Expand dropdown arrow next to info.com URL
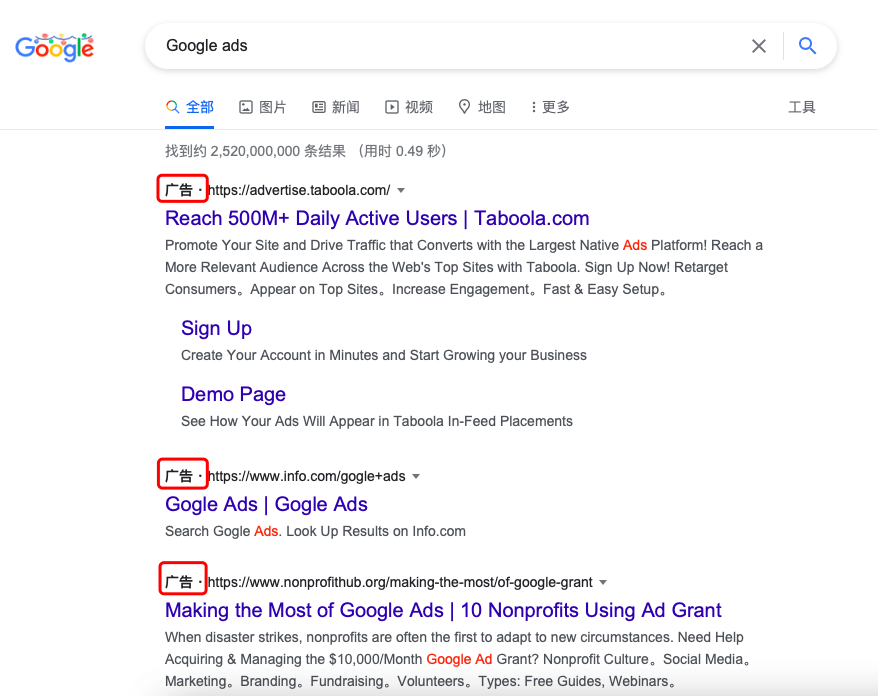Screen dimensions: 878x696 416,477
